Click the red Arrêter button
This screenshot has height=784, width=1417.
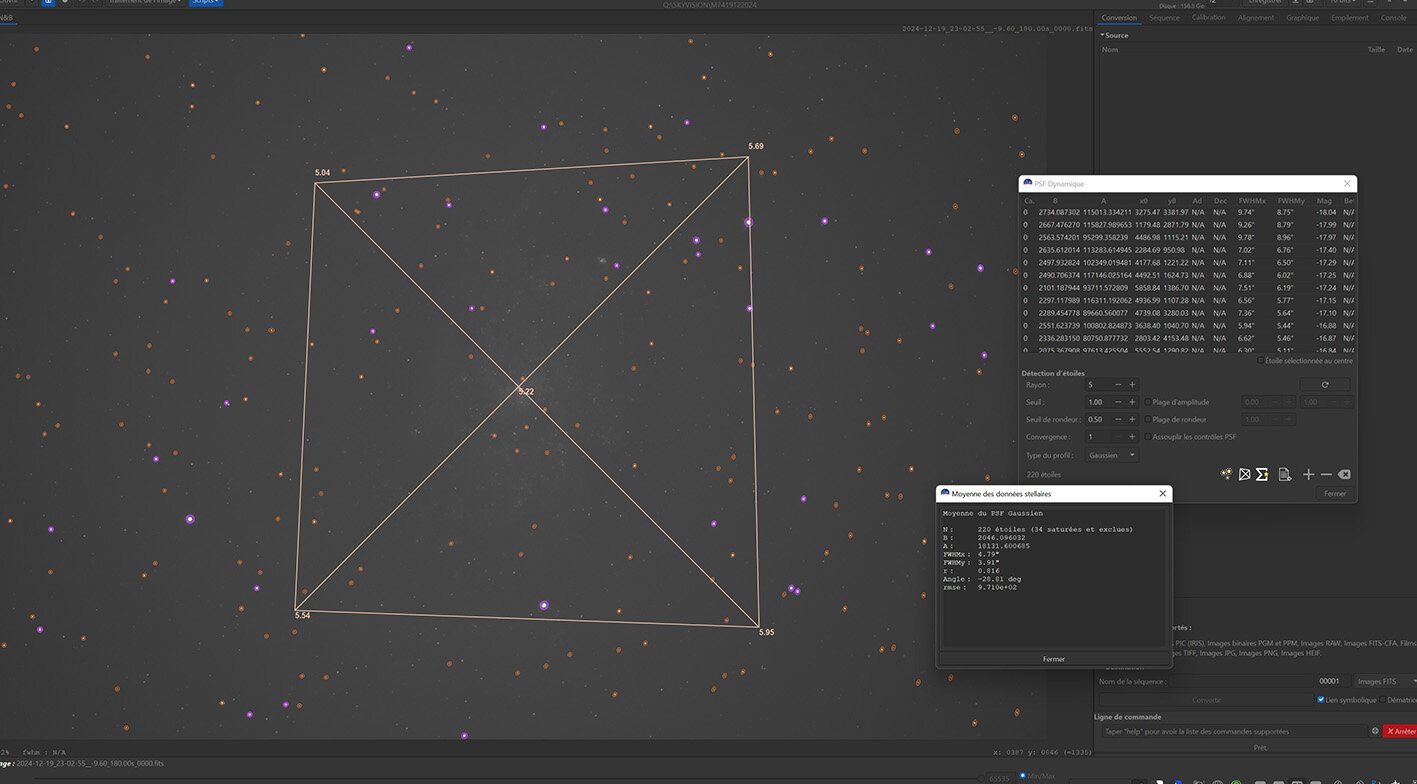pyautogui.click(x=1400, y=731)
